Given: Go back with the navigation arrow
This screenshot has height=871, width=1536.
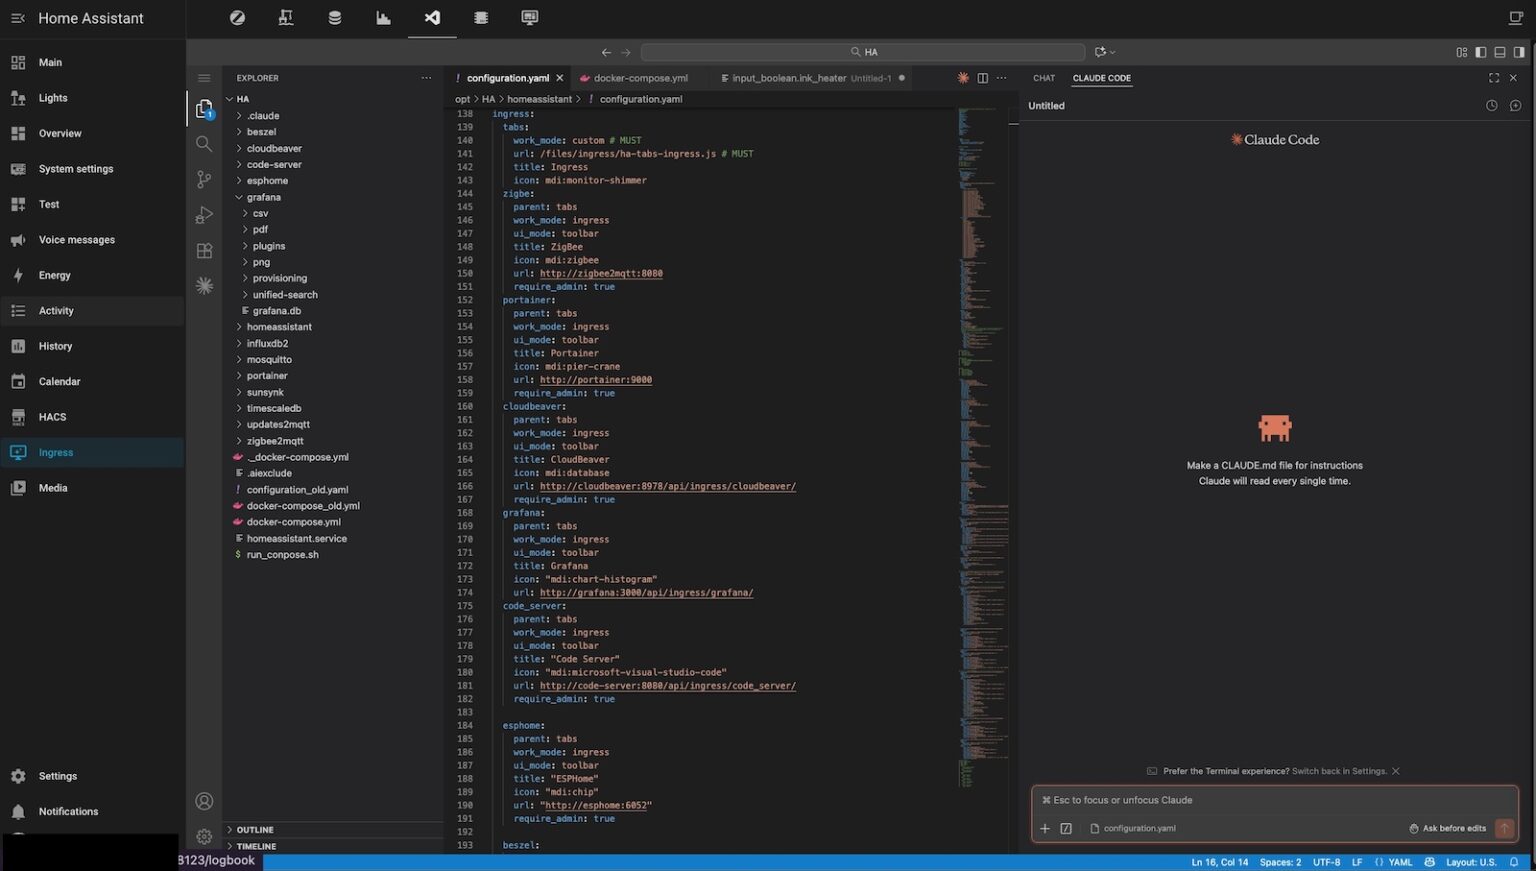Looking at the screenshot, I should (606, 52).
